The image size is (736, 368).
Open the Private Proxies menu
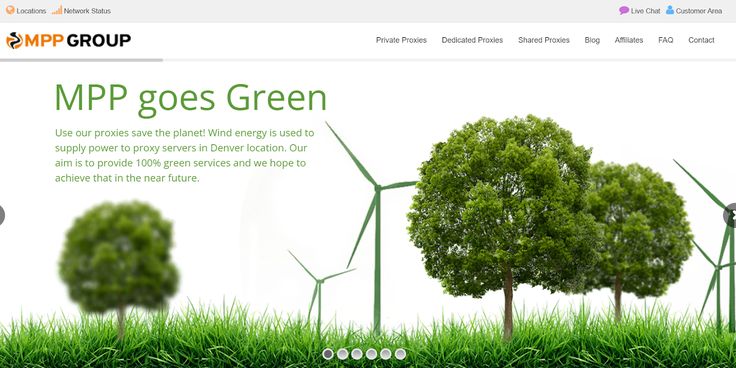click(x=401, y=40)
